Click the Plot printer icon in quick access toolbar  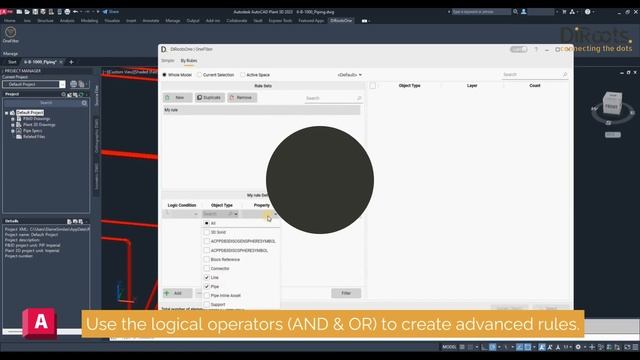click(67, 12)
